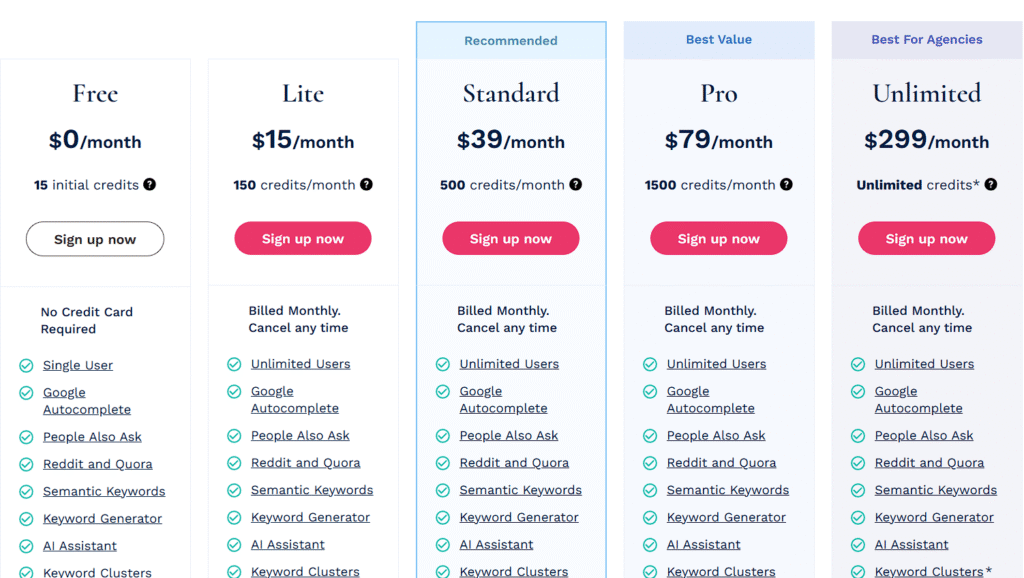Click help icon next to 1500 credits/month
This screenshot has height=578, width=1024.
pos(787,185)
